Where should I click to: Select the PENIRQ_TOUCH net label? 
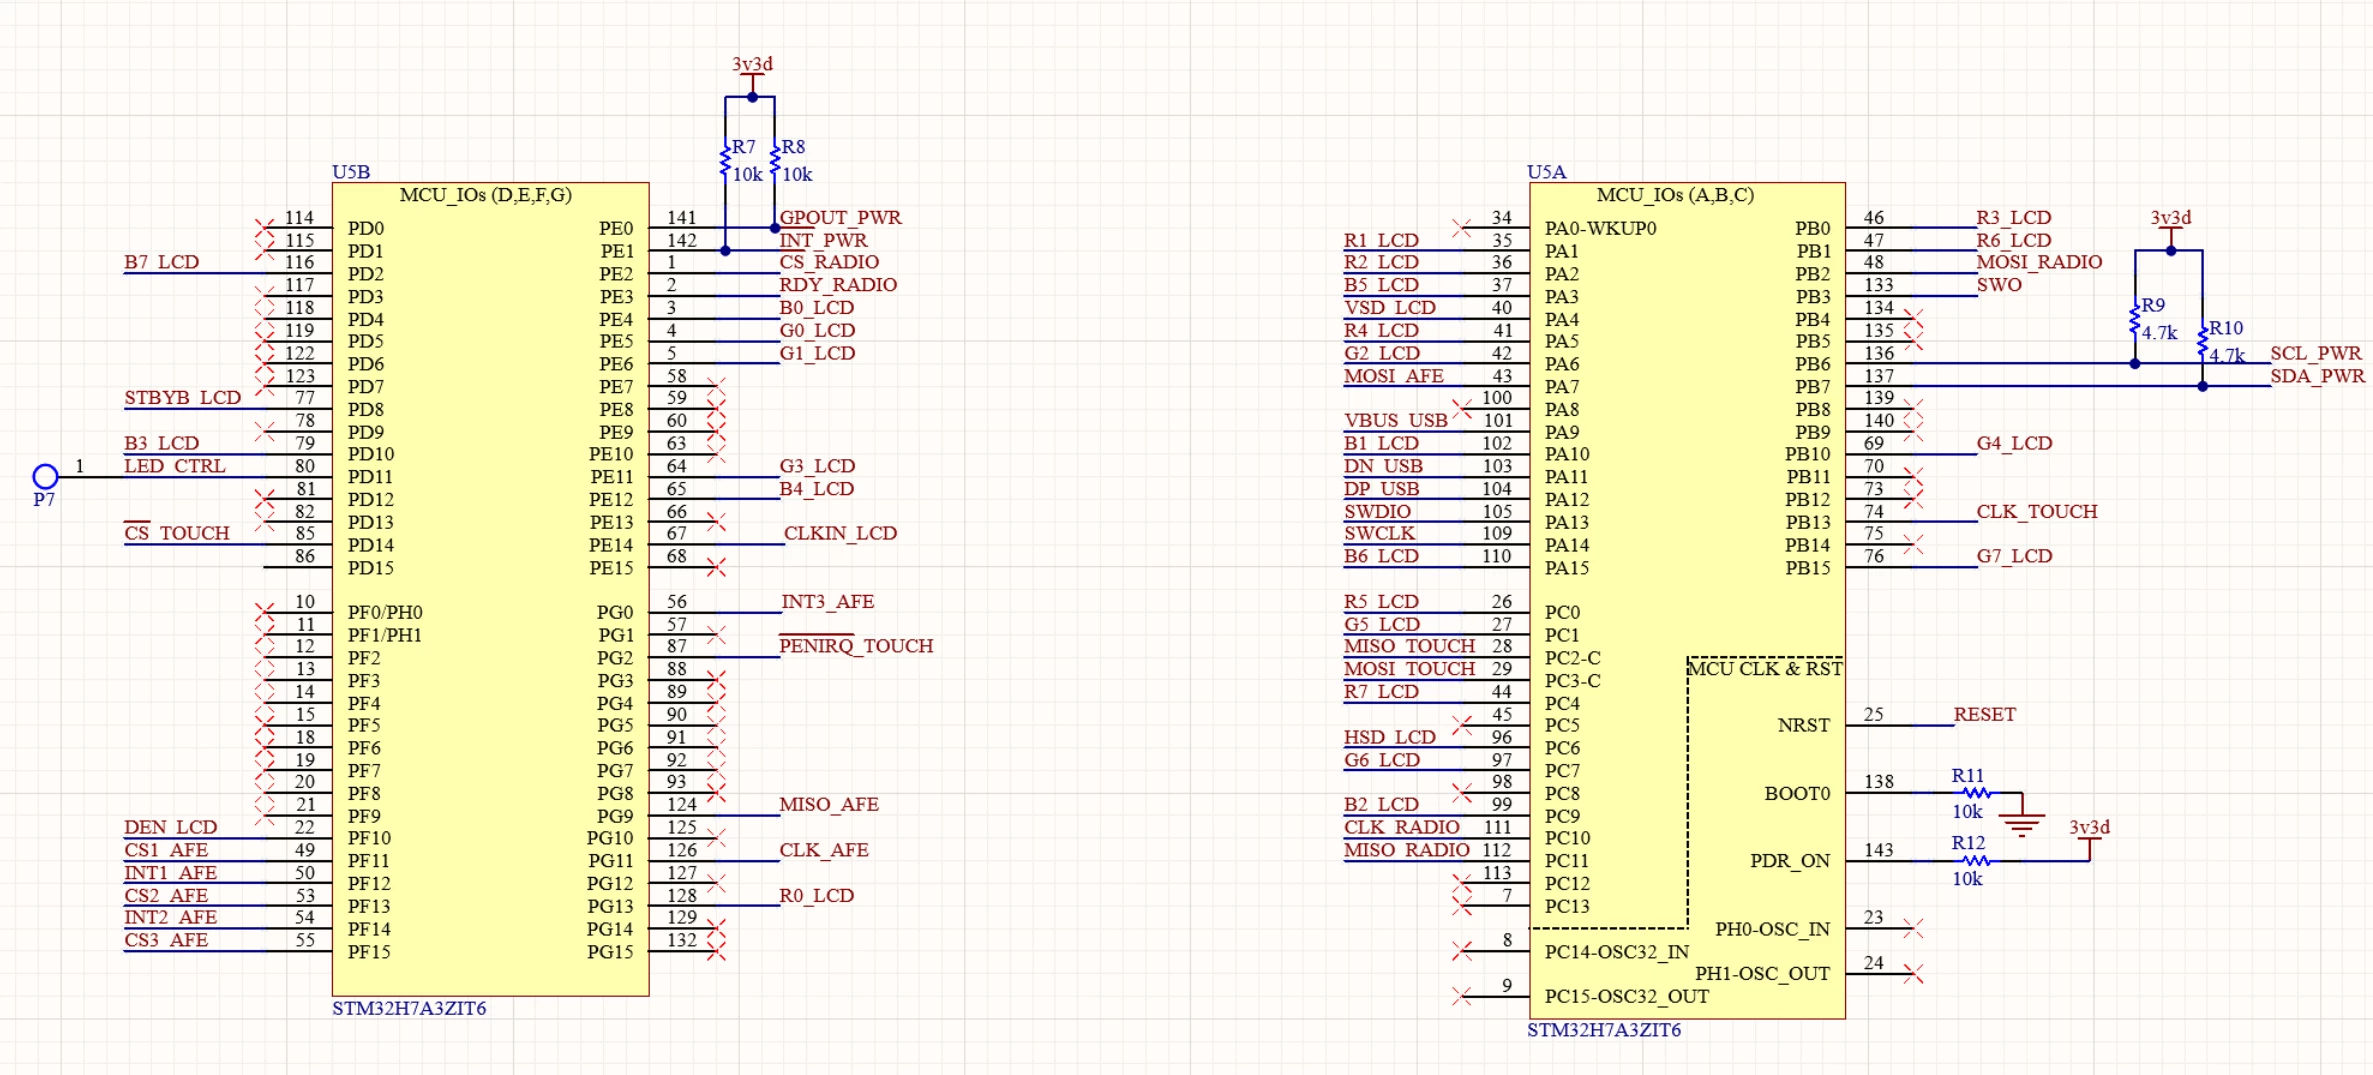(x=856, y=645)
